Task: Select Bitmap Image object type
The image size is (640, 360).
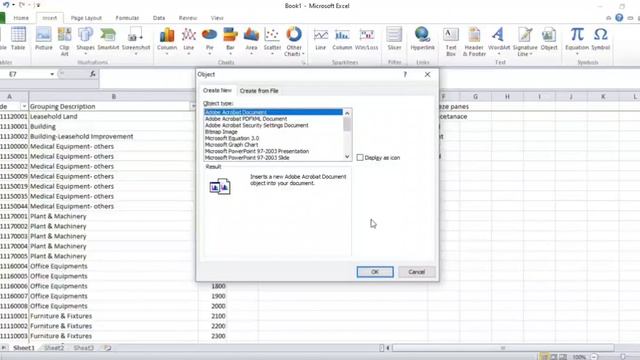Action: point(273,132)
